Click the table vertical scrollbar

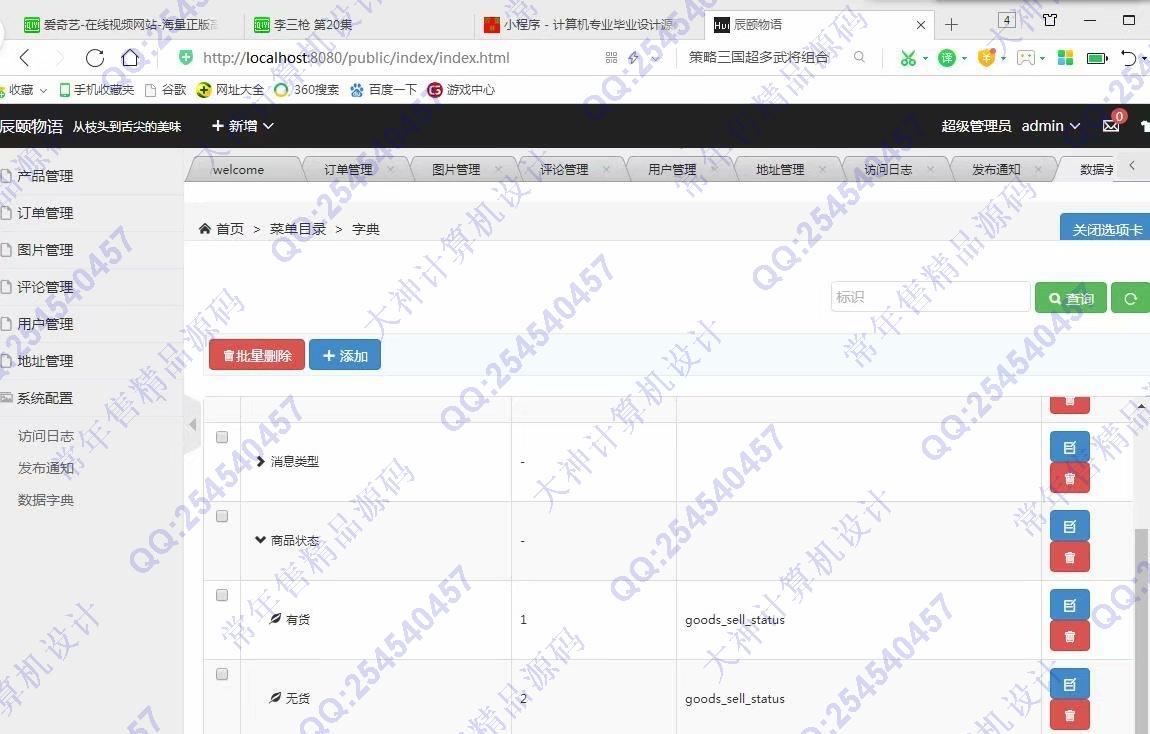(1141, 631)
